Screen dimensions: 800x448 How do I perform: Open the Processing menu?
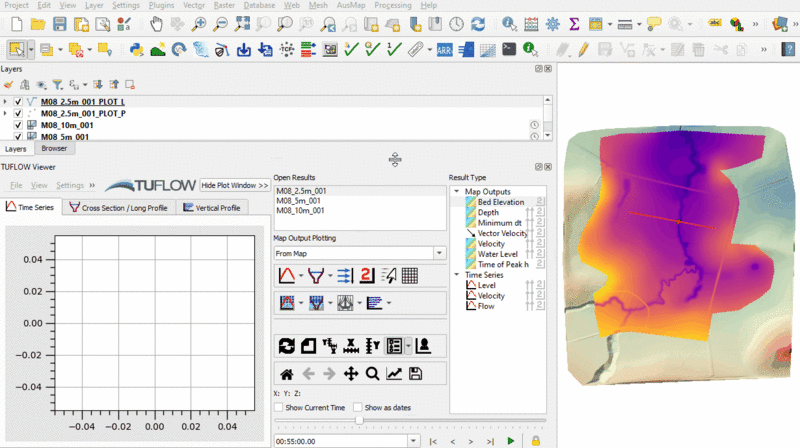pyautogui.click(x=394, y=5)
